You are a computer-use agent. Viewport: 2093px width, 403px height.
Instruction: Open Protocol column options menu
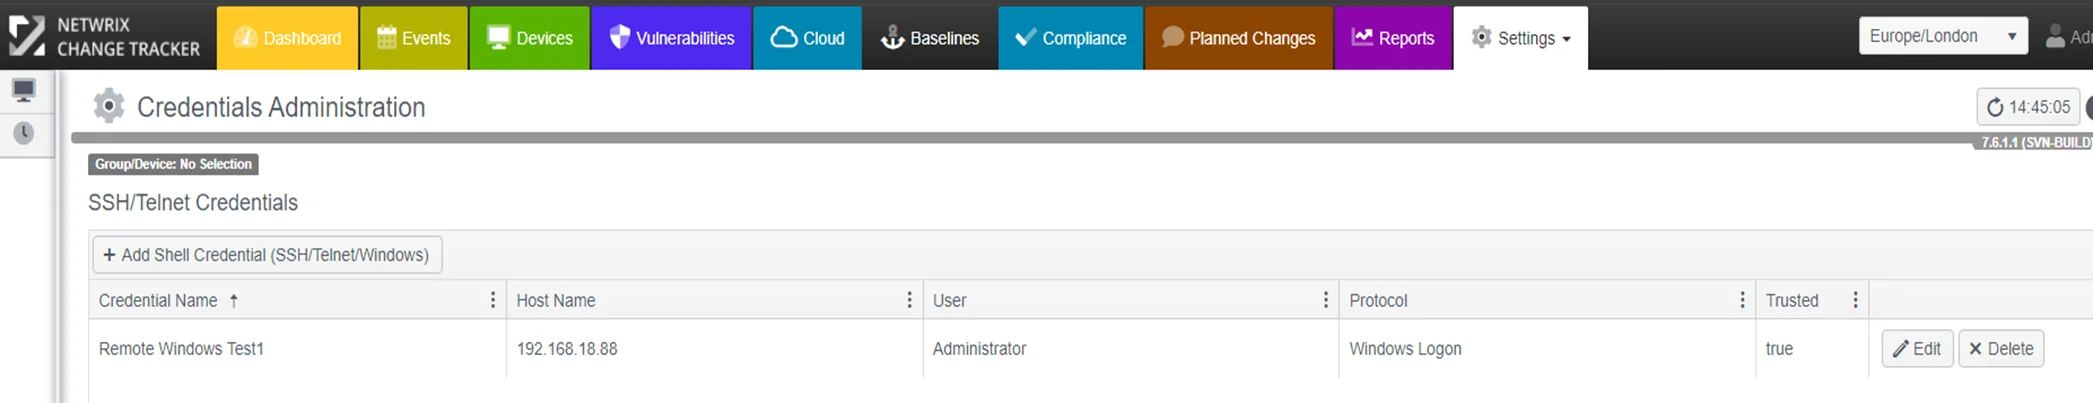point(1742,300)
